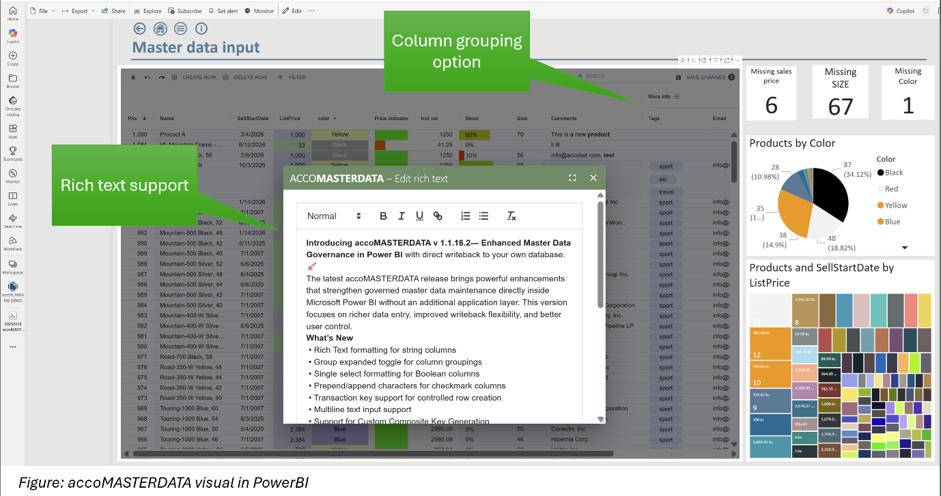Open Scorecards in the left sidebar

[x=13, y=154]
